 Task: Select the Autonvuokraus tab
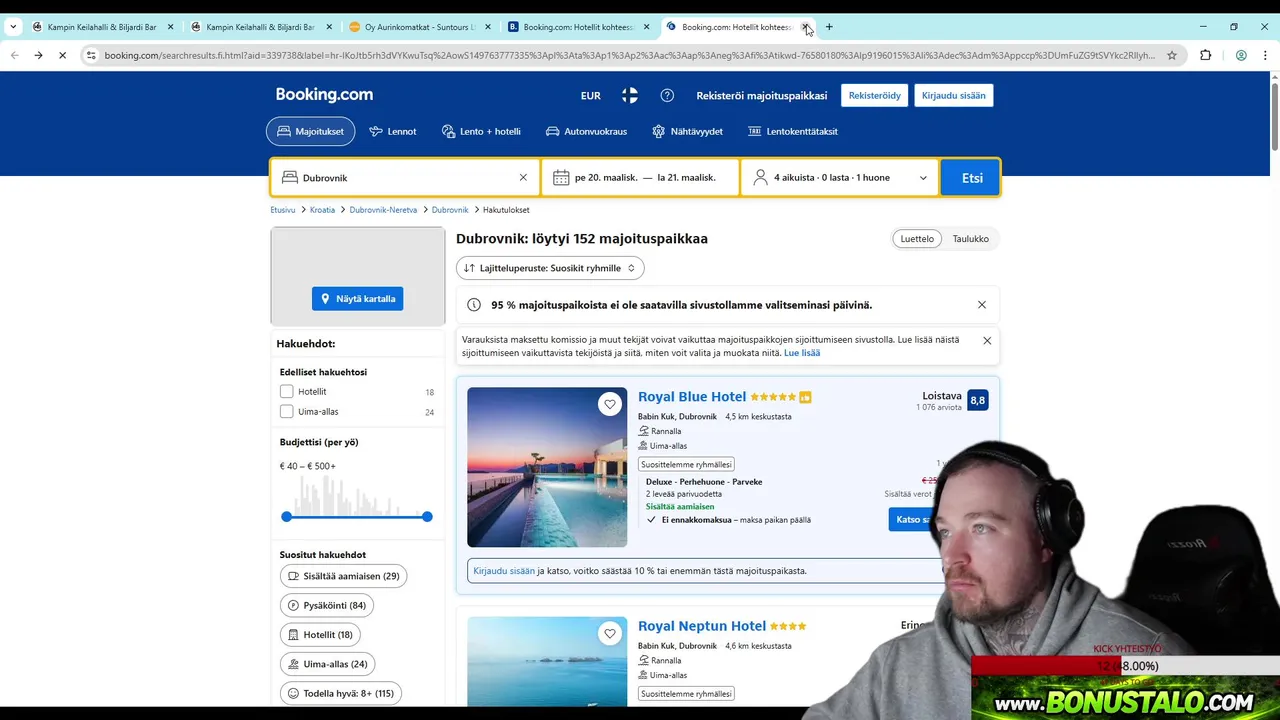(x=586, y=131)
